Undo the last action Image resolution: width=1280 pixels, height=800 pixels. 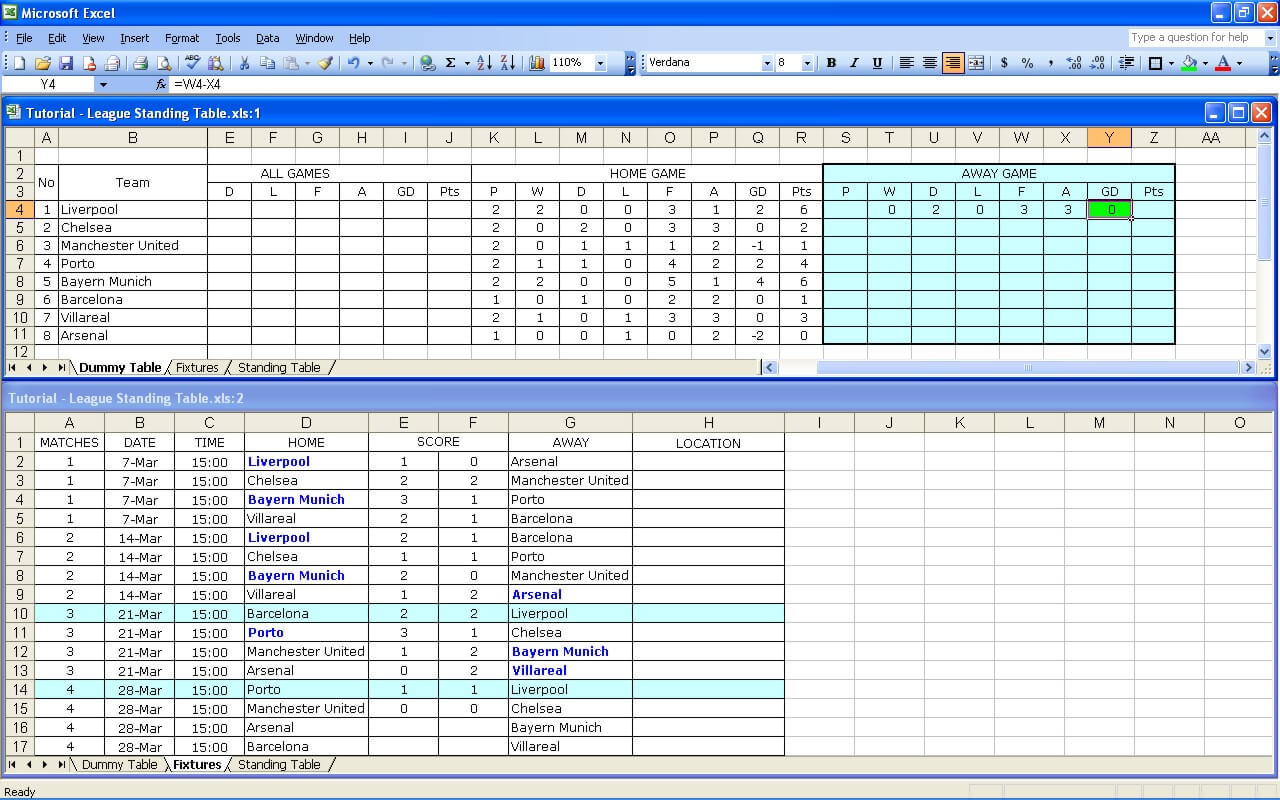point(353,63)
